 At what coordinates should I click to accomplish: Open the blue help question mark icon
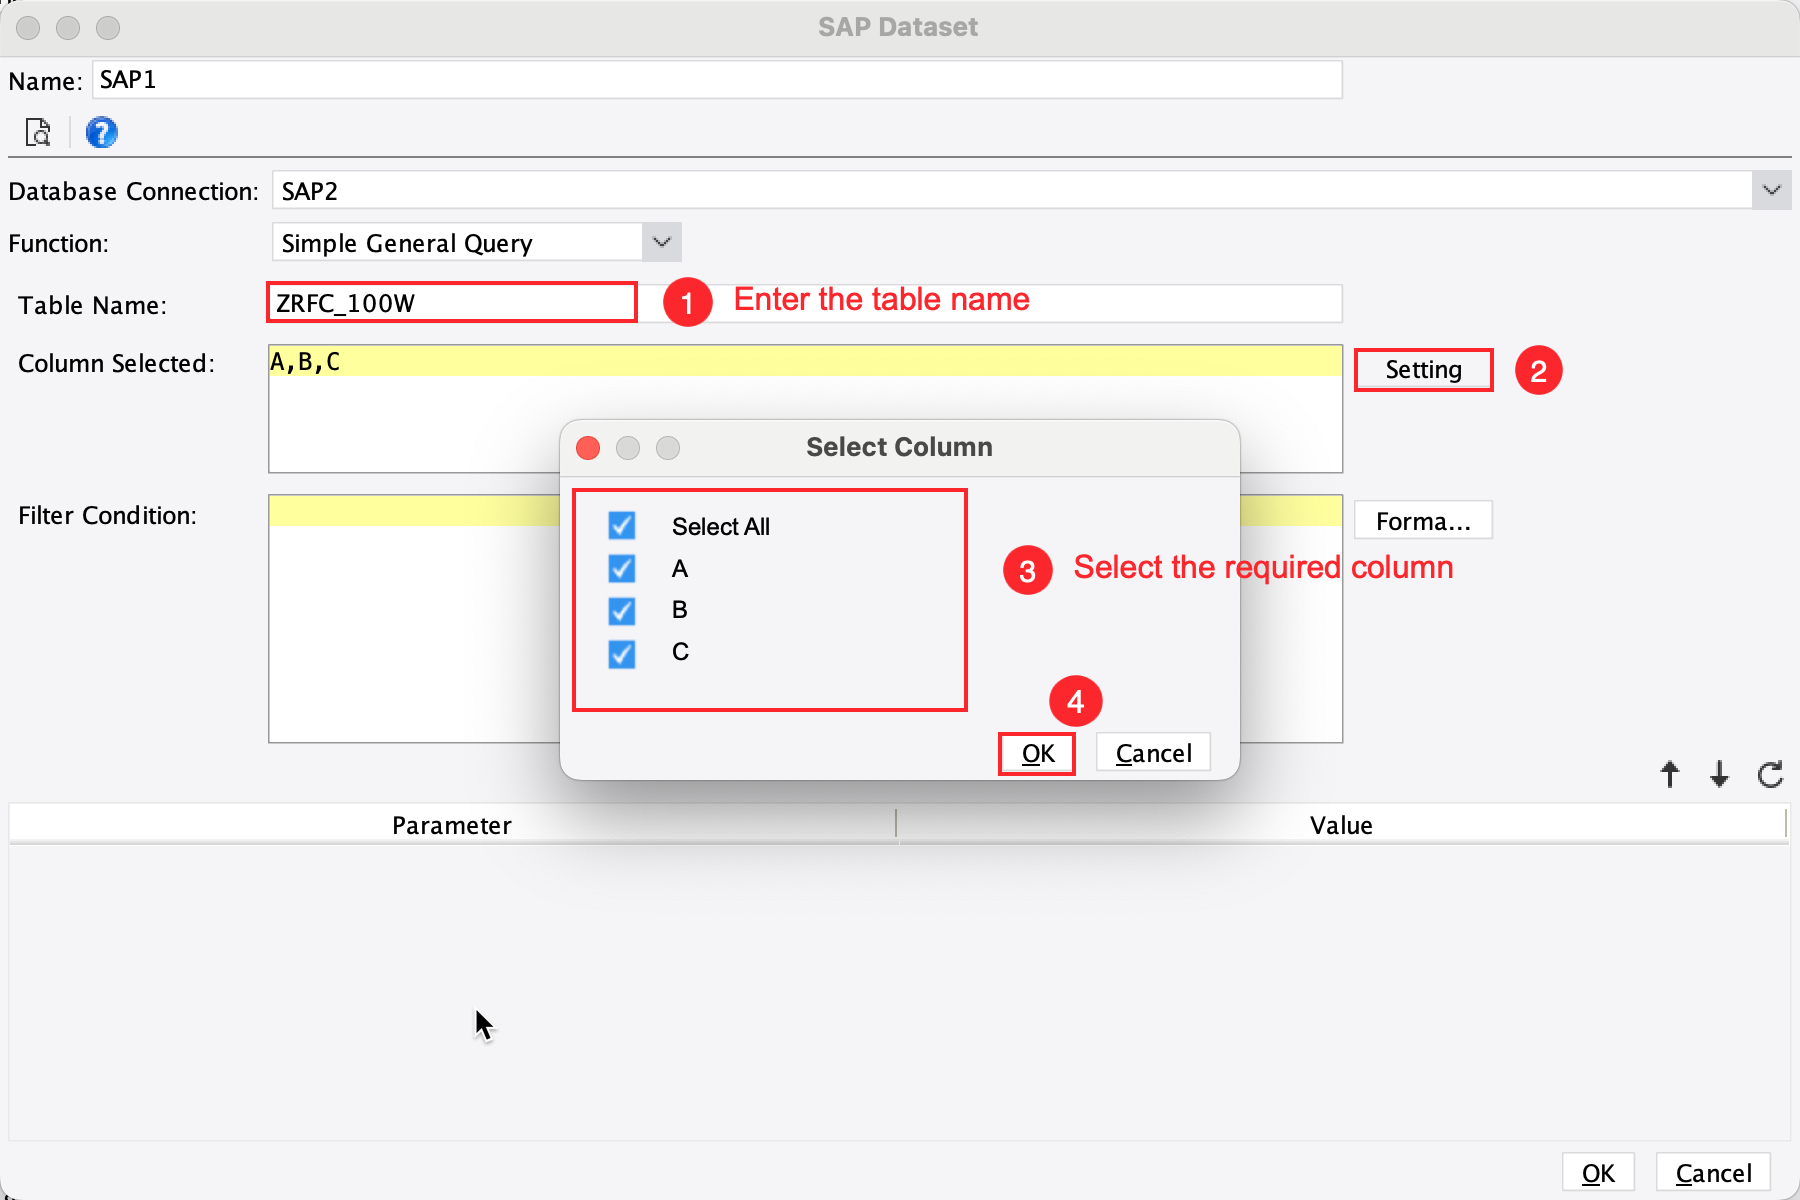(x=101, y=132)
